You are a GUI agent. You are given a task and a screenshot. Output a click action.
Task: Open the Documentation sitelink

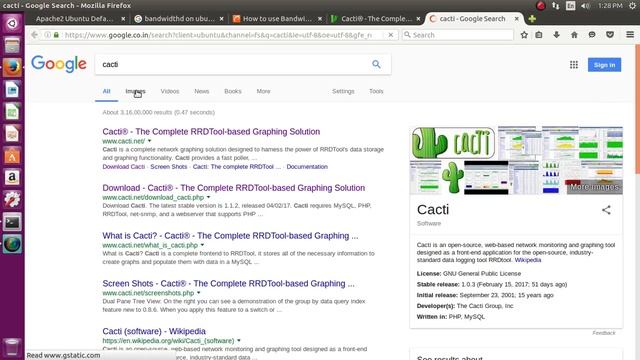(307, 167)
